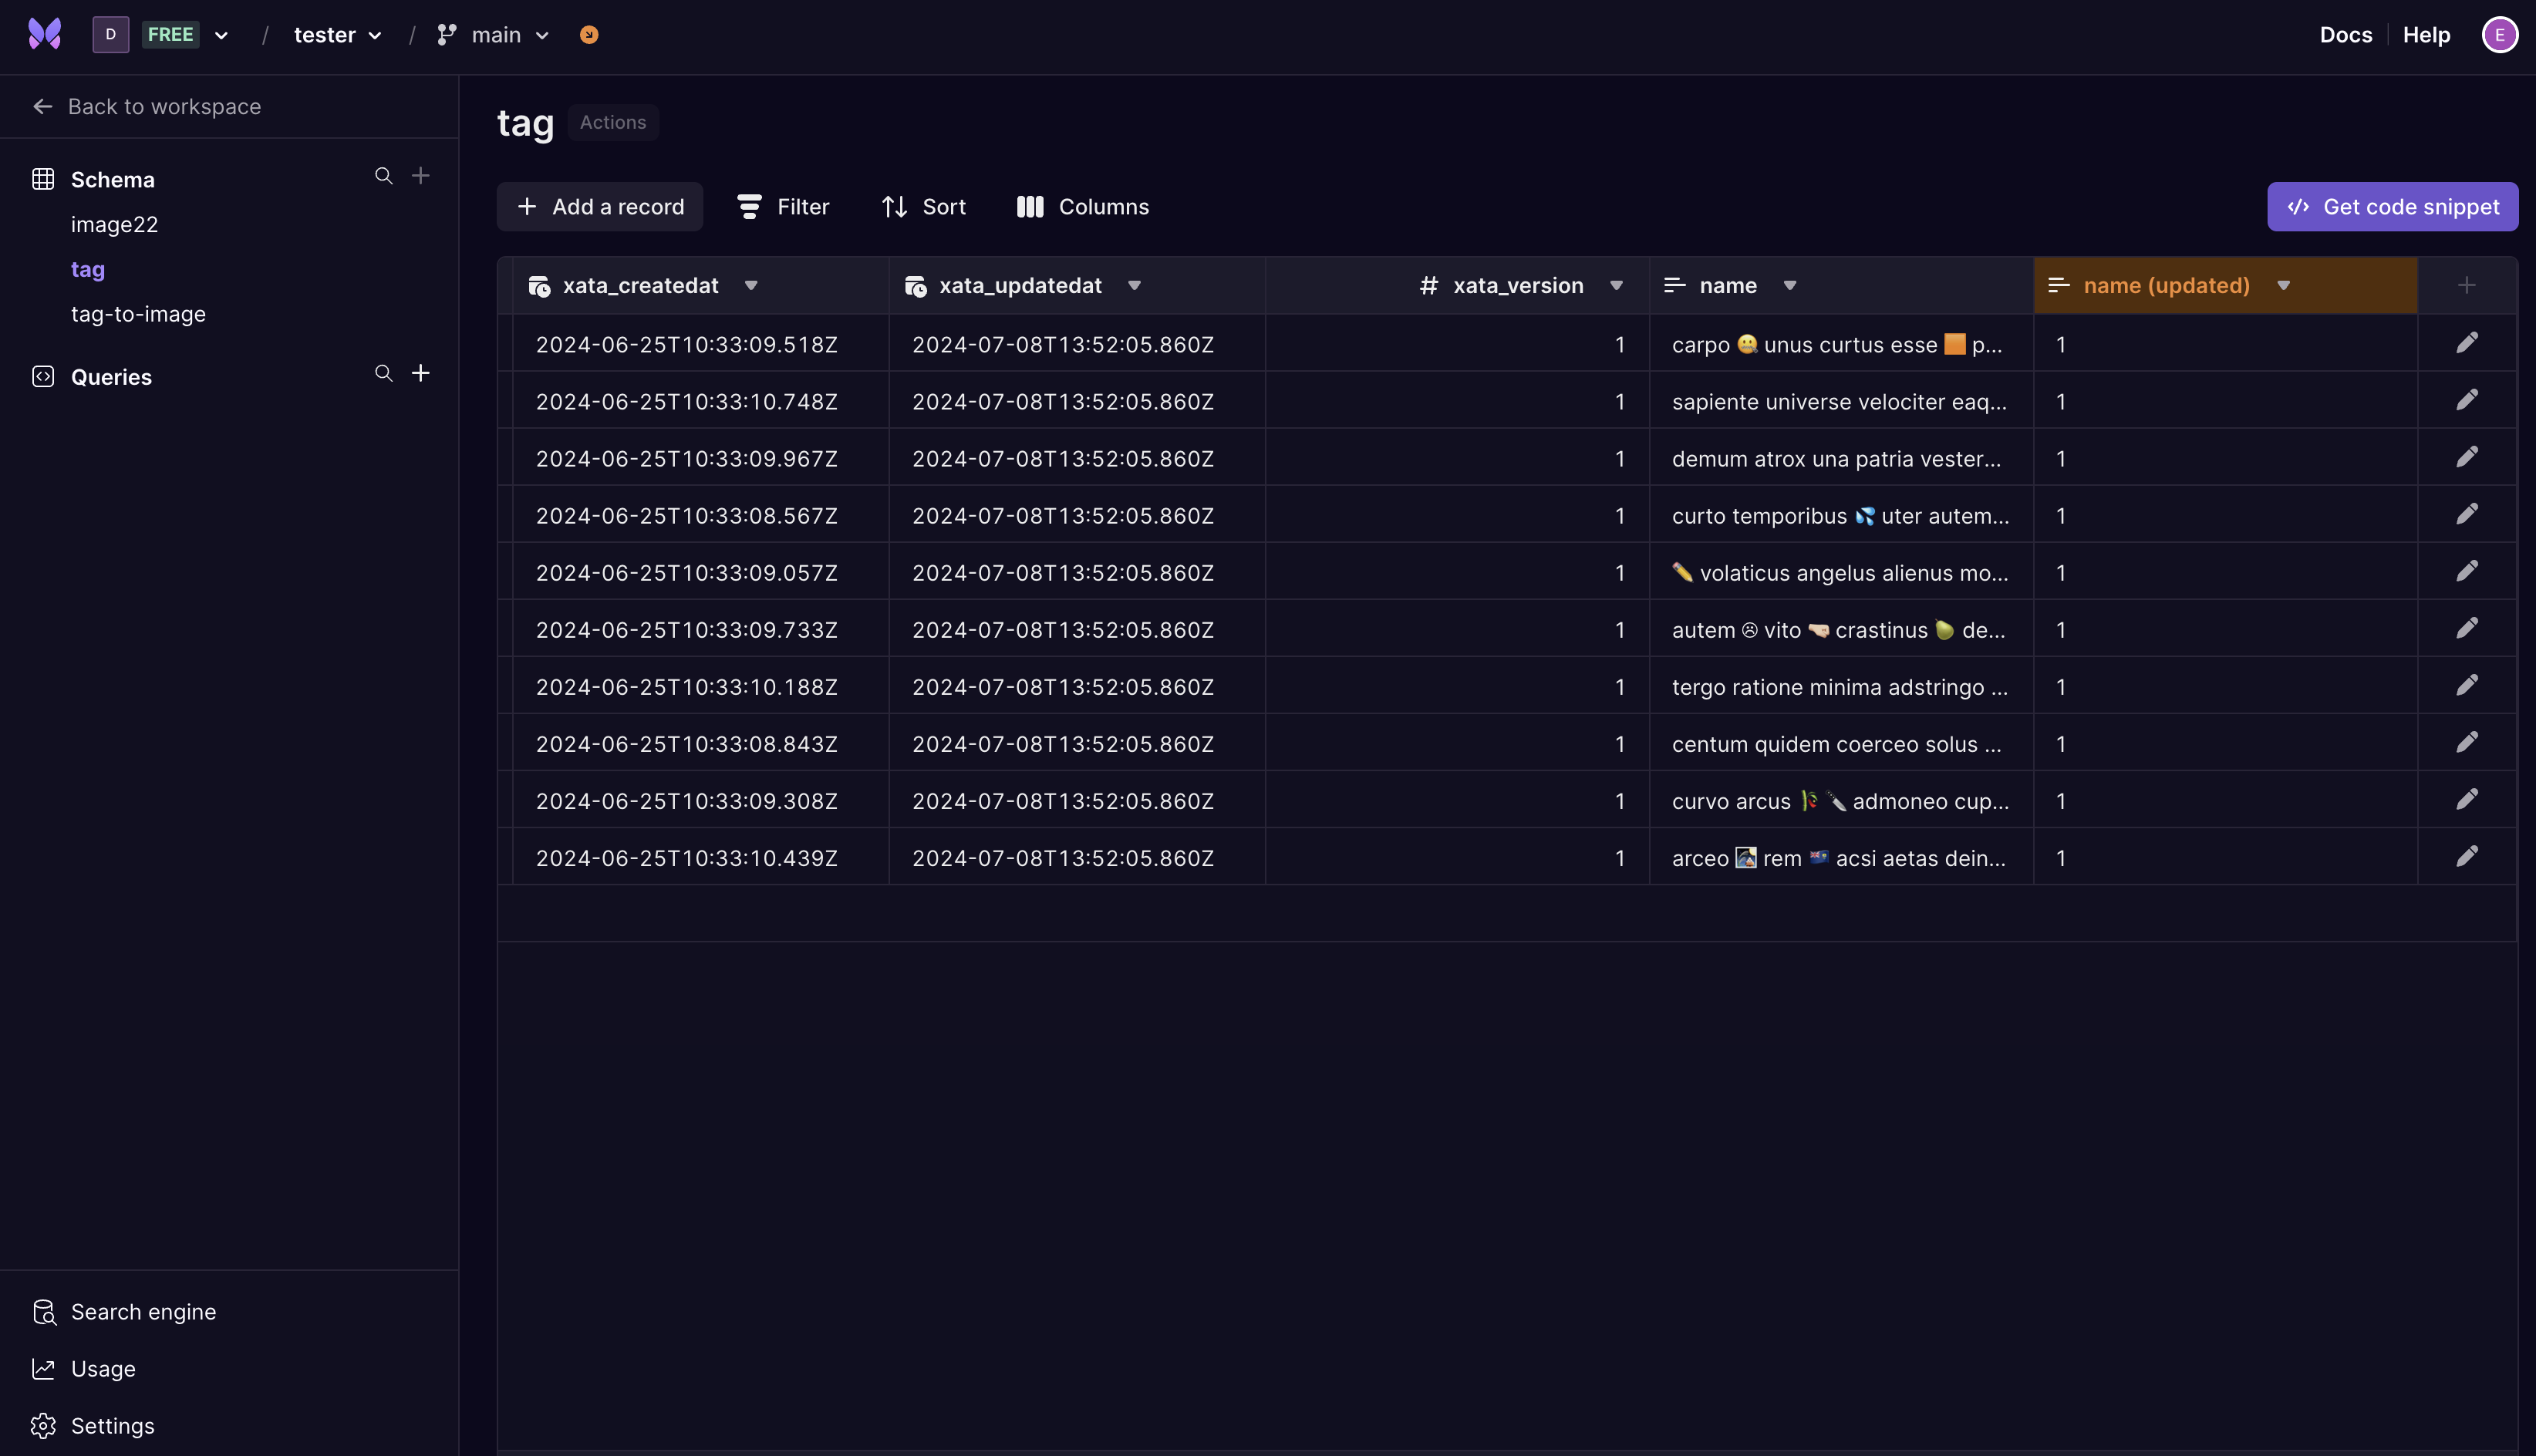2536x1456 pixels.
Task: Edit the row with volaticus angelus
Action: tap(2467, 571)
